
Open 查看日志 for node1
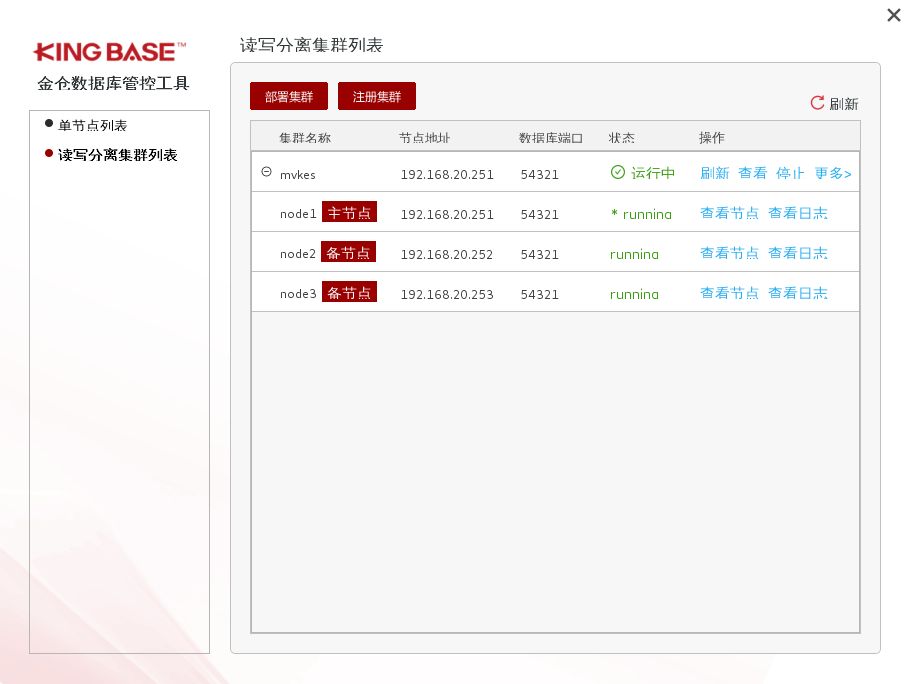pyautogui.click(x=797, y=213)
